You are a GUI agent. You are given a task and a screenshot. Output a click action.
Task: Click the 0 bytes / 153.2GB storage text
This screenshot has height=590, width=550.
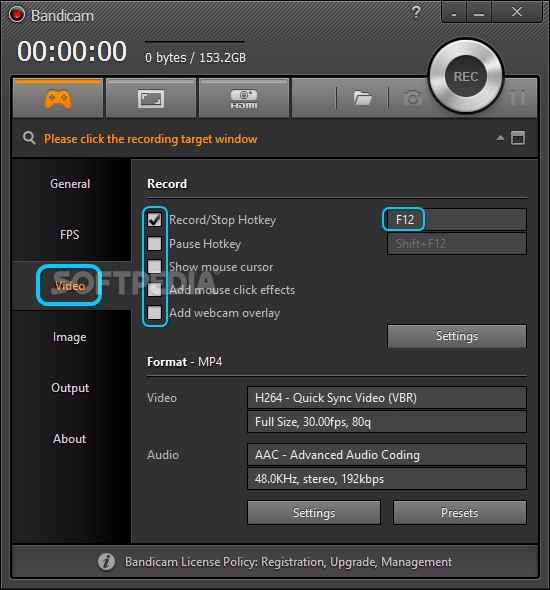pyautogui.click(x=195, y=58)
